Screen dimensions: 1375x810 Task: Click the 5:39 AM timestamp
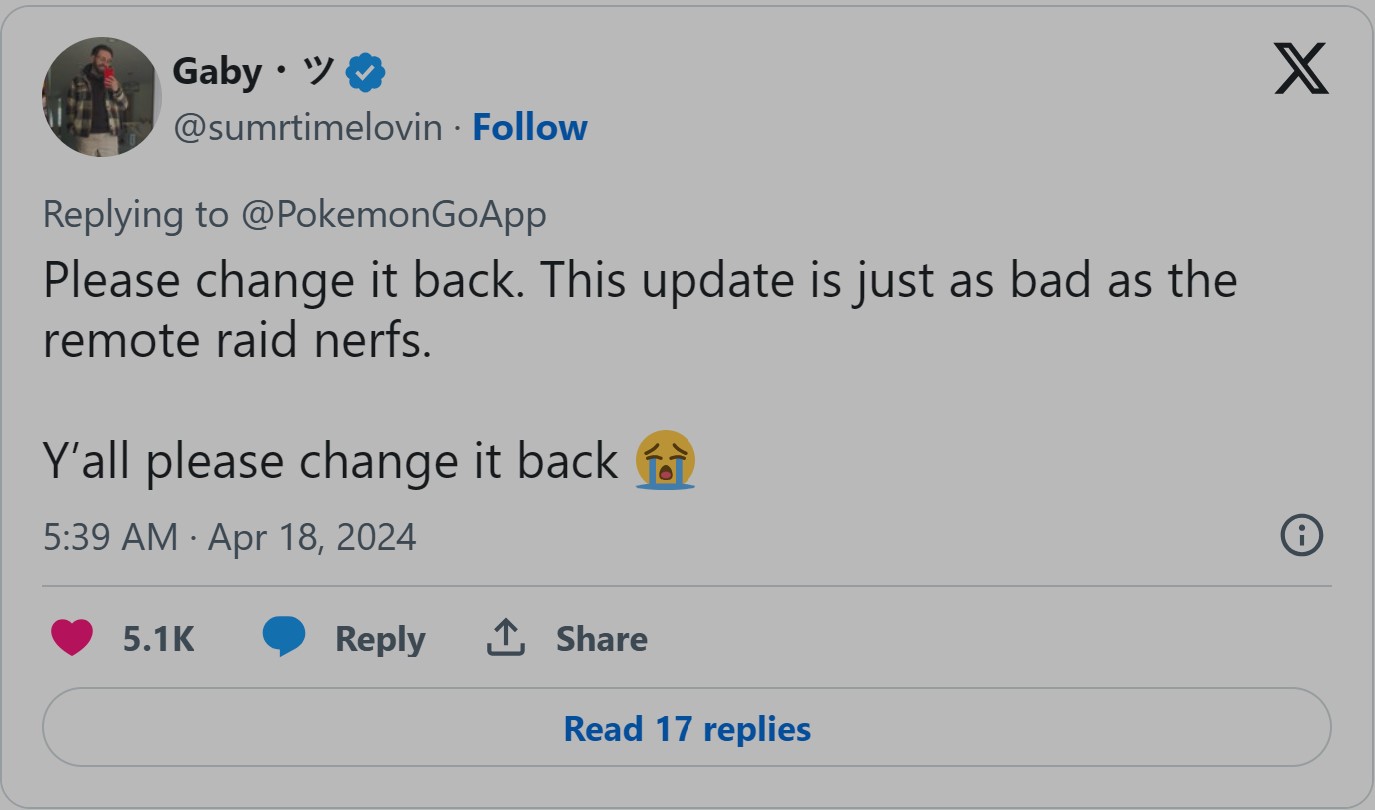coord(110,537)
